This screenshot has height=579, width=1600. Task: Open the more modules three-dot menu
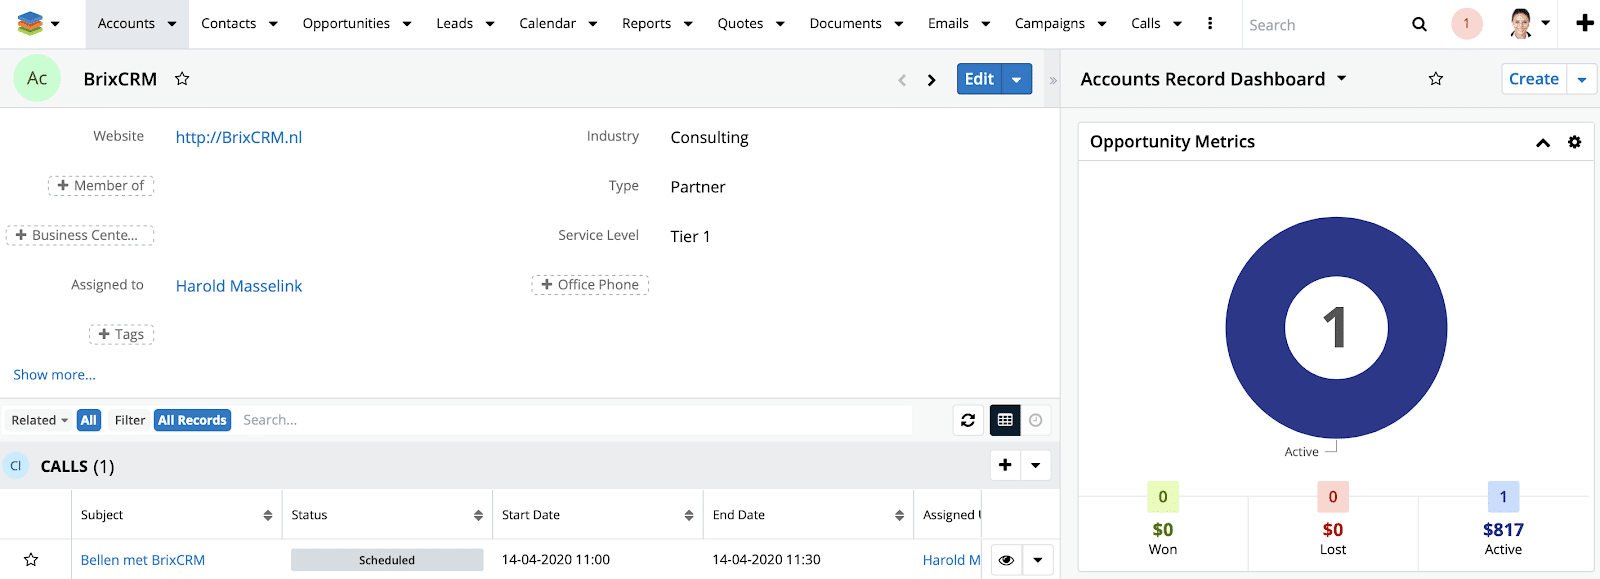point(1210,23)
